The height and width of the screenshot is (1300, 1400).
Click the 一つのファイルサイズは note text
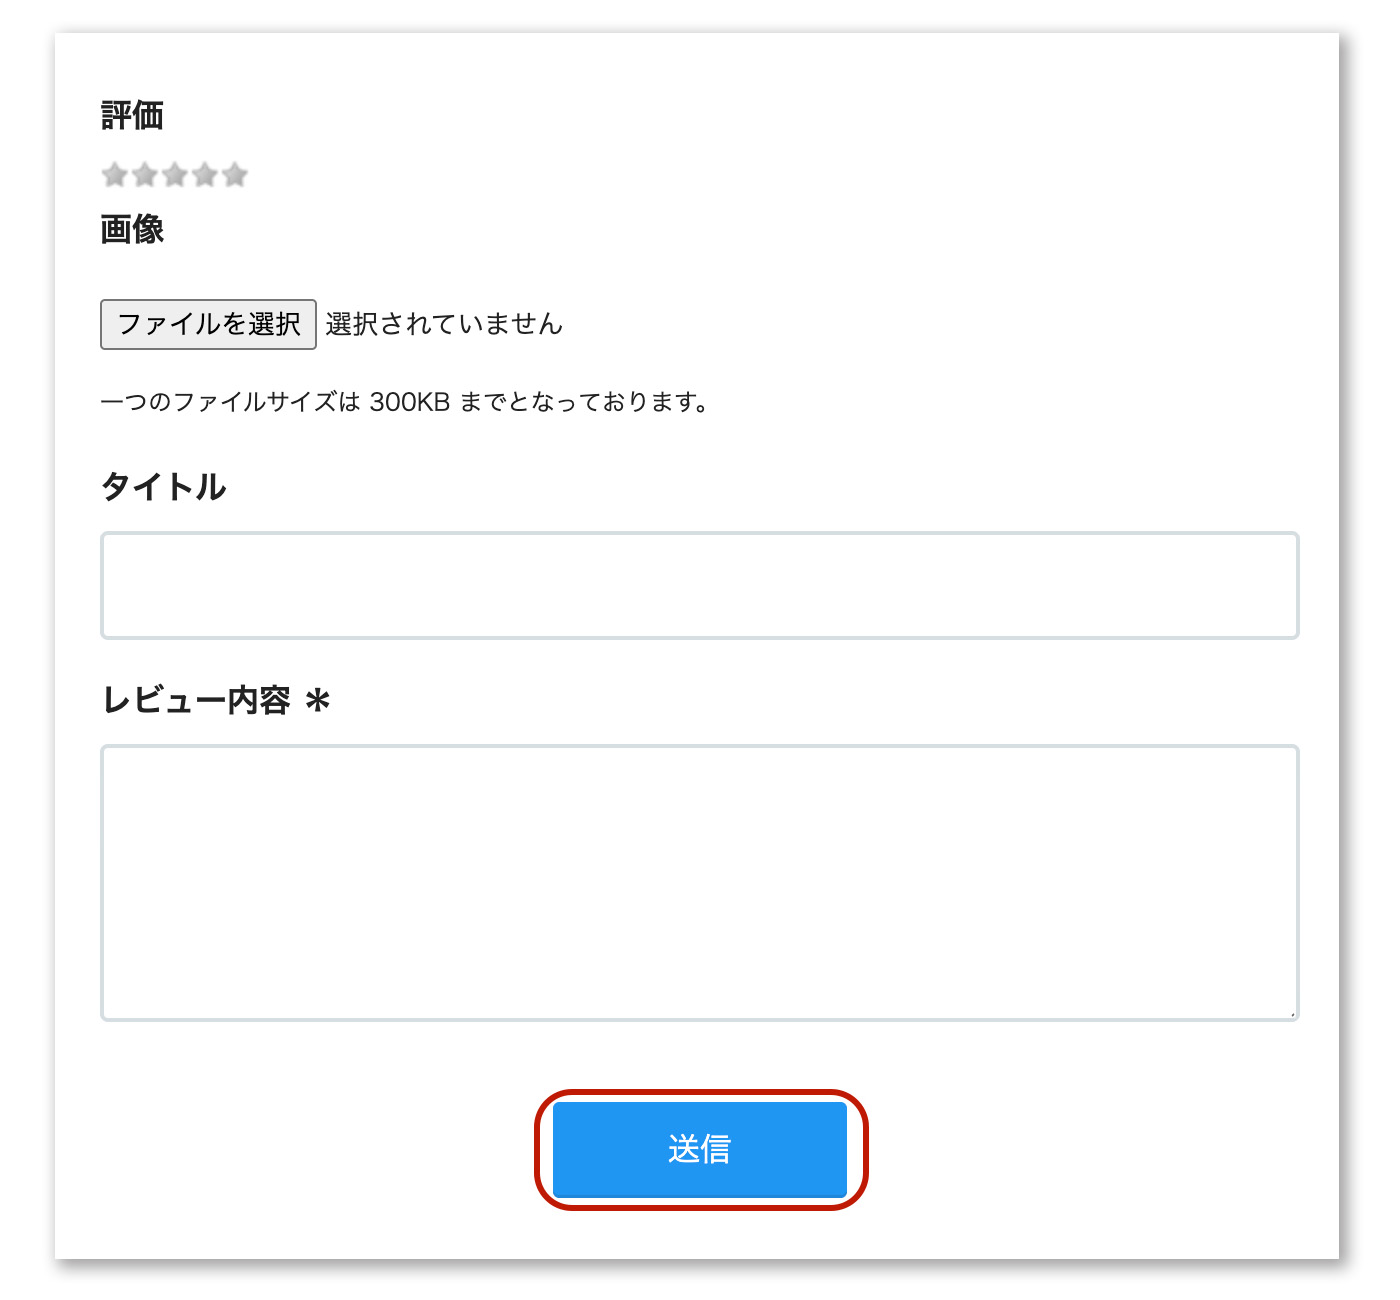[230, 402]
